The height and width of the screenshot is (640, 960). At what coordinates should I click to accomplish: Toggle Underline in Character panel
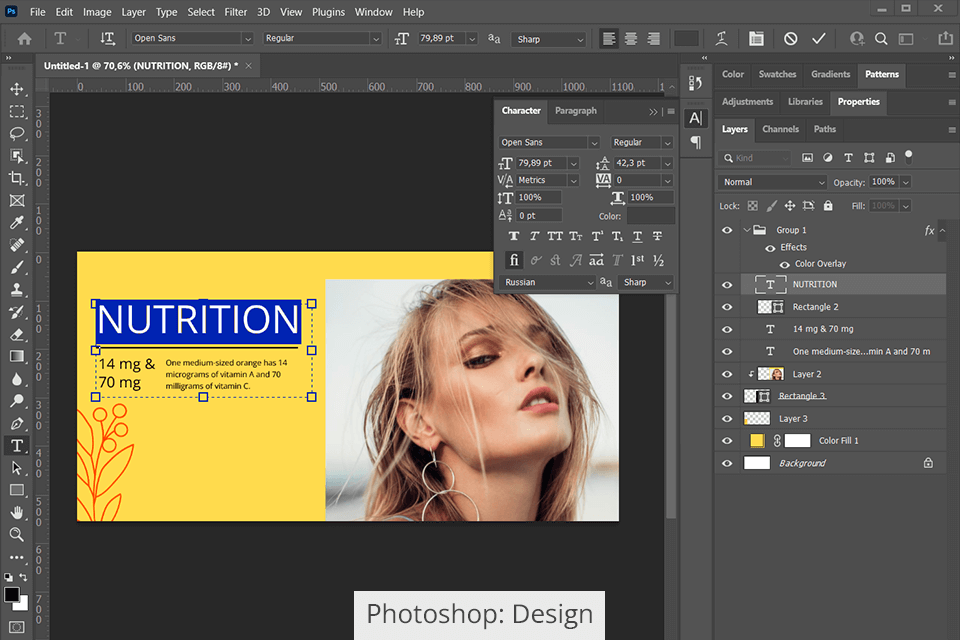pyautogui.click(x=637, y=236)
